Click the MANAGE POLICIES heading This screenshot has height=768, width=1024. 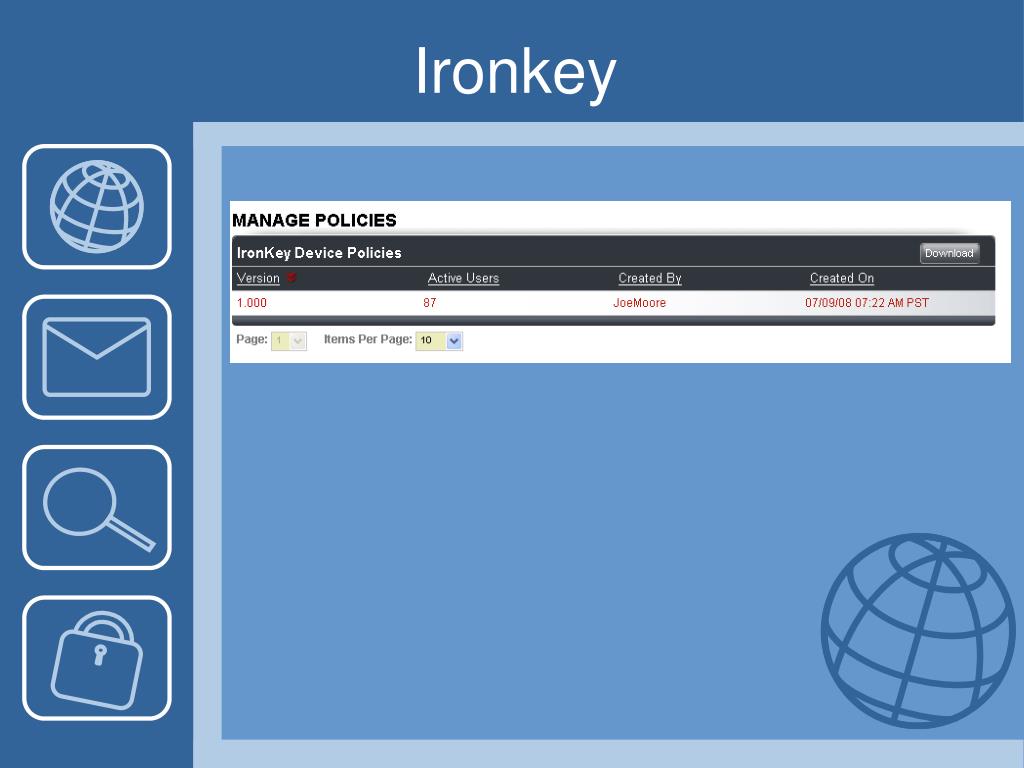[314, 220]
